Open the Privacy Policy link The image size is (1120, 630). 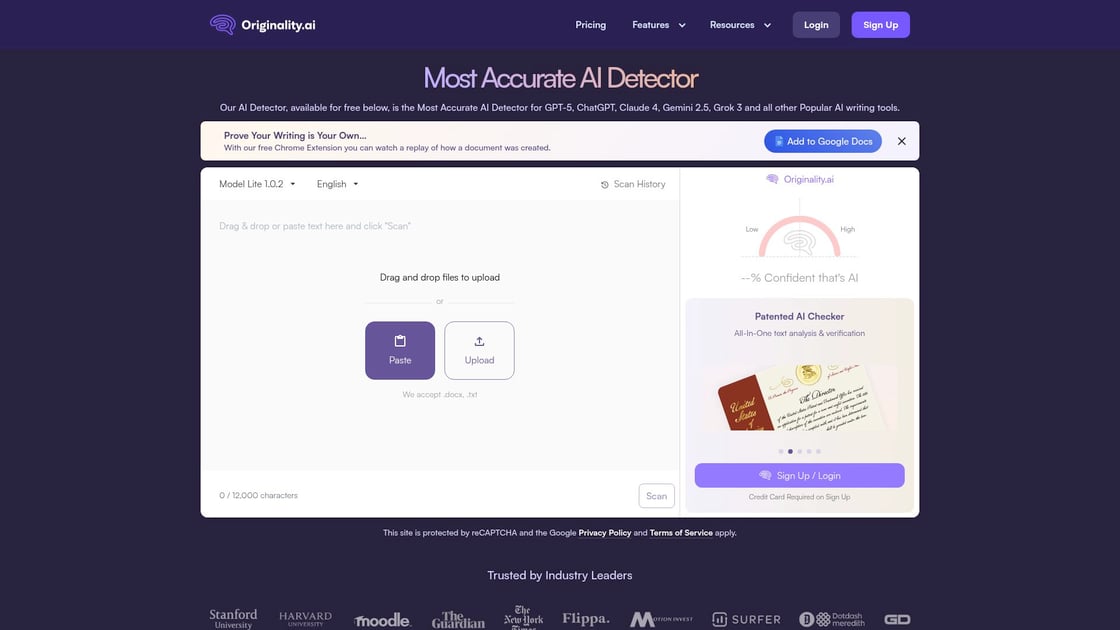point(604,531)
